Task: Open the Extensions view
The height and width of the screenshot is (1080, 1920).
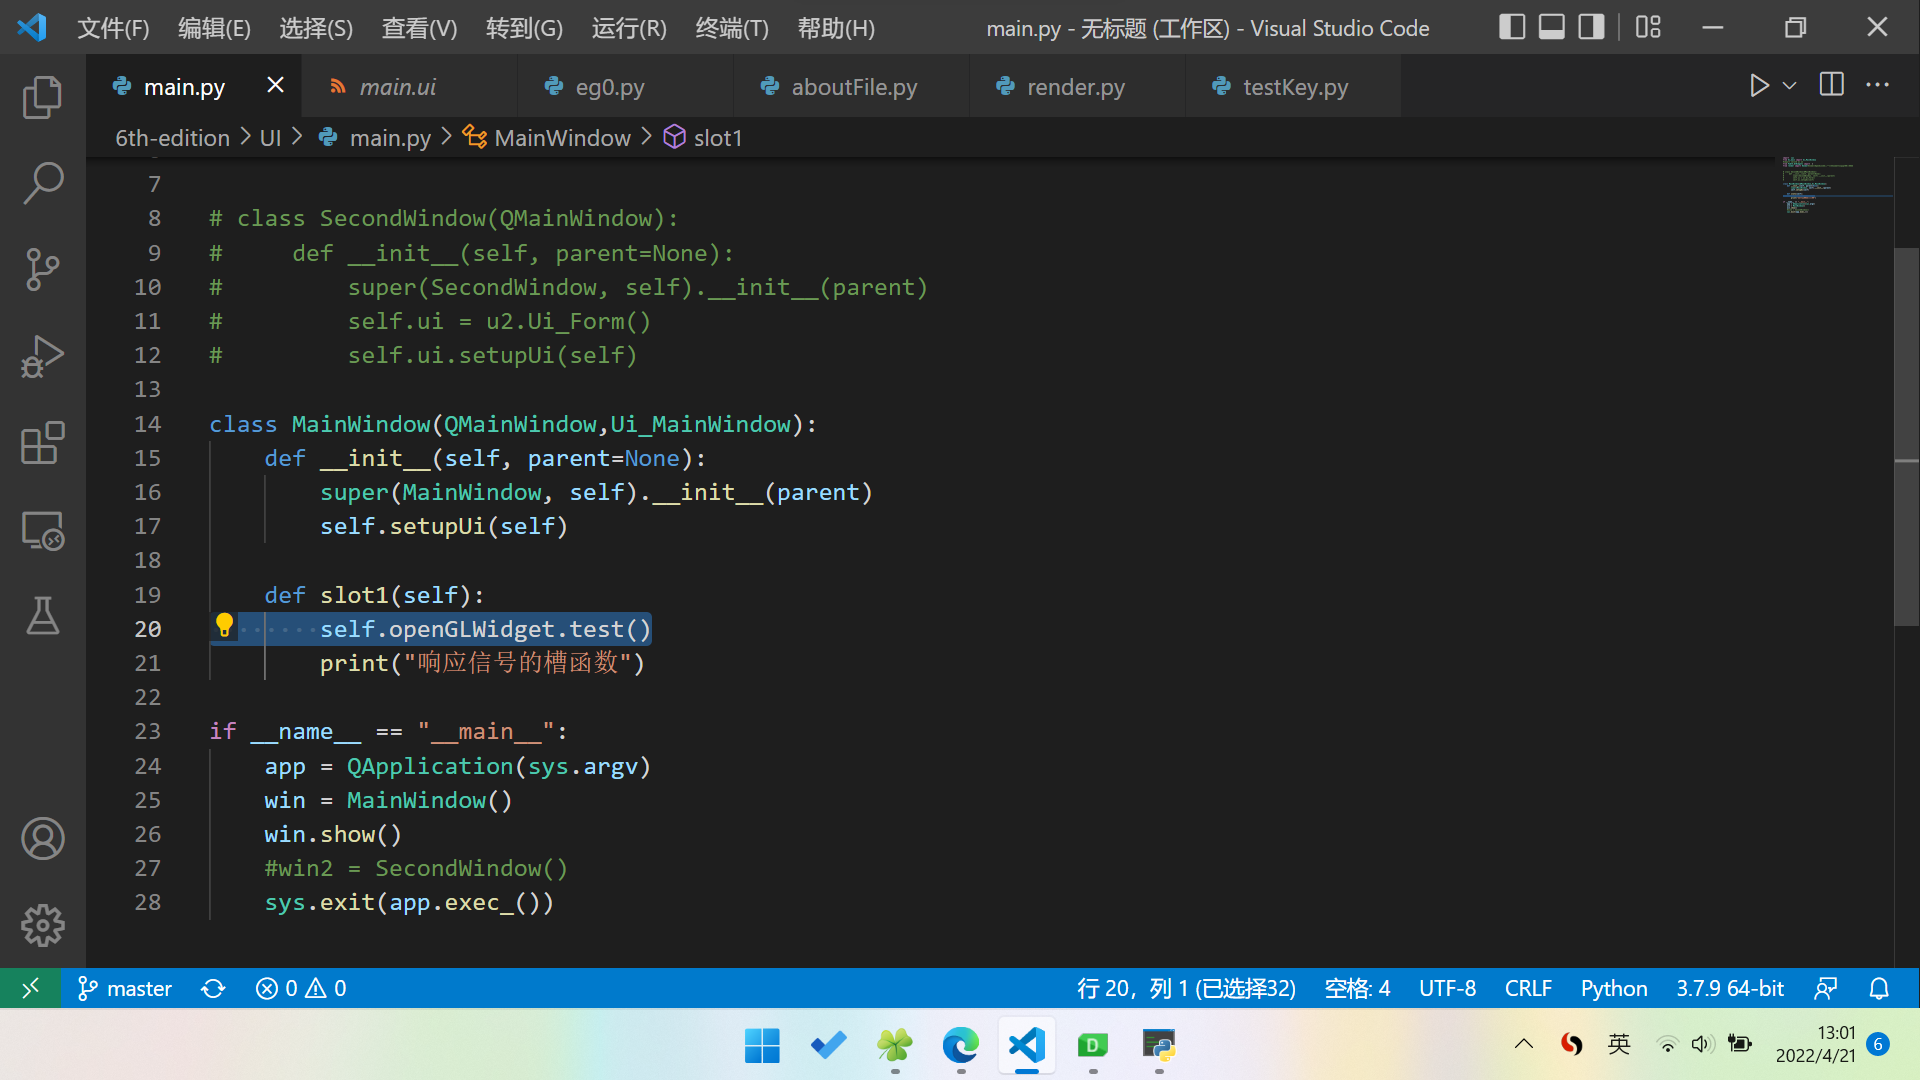Action: 42,442
